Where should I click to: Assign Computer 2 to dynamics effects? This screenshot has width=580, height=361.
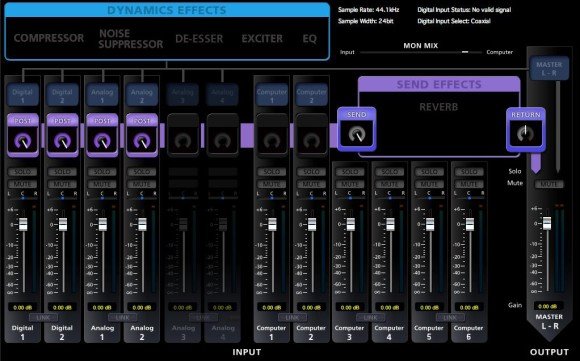[312, 95]
